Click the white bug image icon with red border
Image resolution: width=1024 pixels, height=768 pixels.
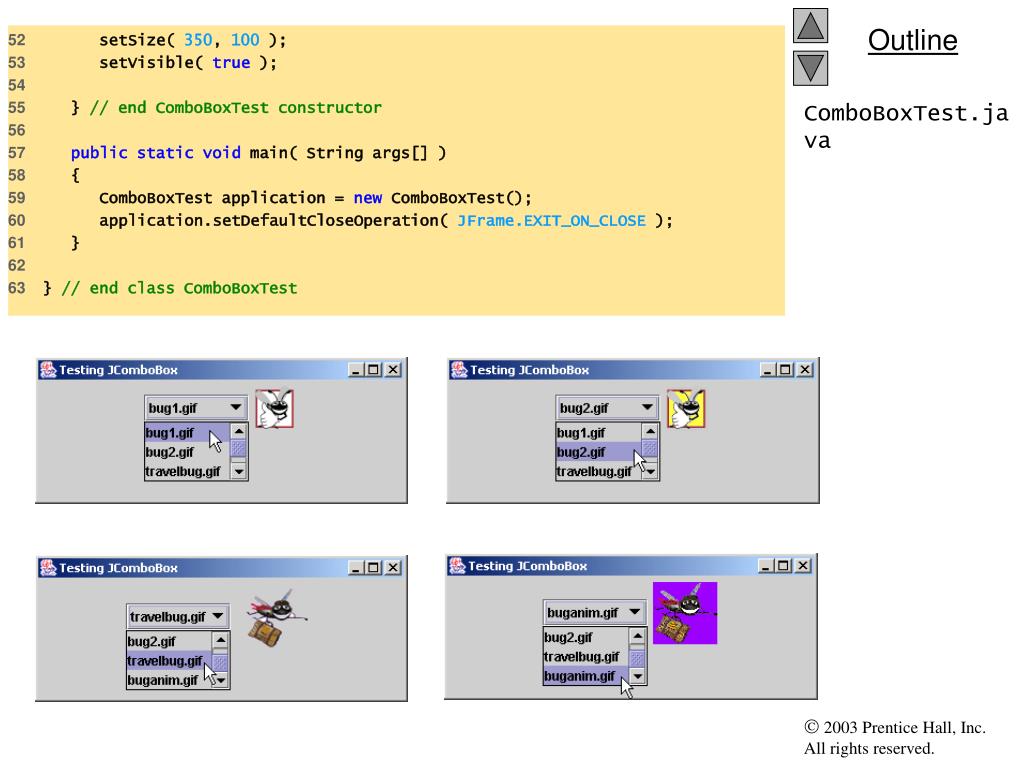pyautogui.click(x=274, y=409)
